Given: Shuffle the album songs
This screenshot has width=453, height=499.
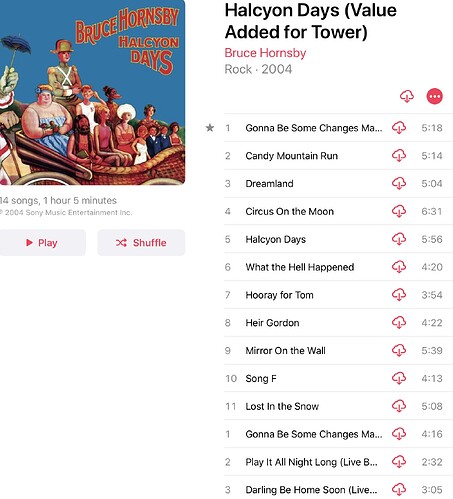Looking at the screenshot, I should tap(141, 243).
